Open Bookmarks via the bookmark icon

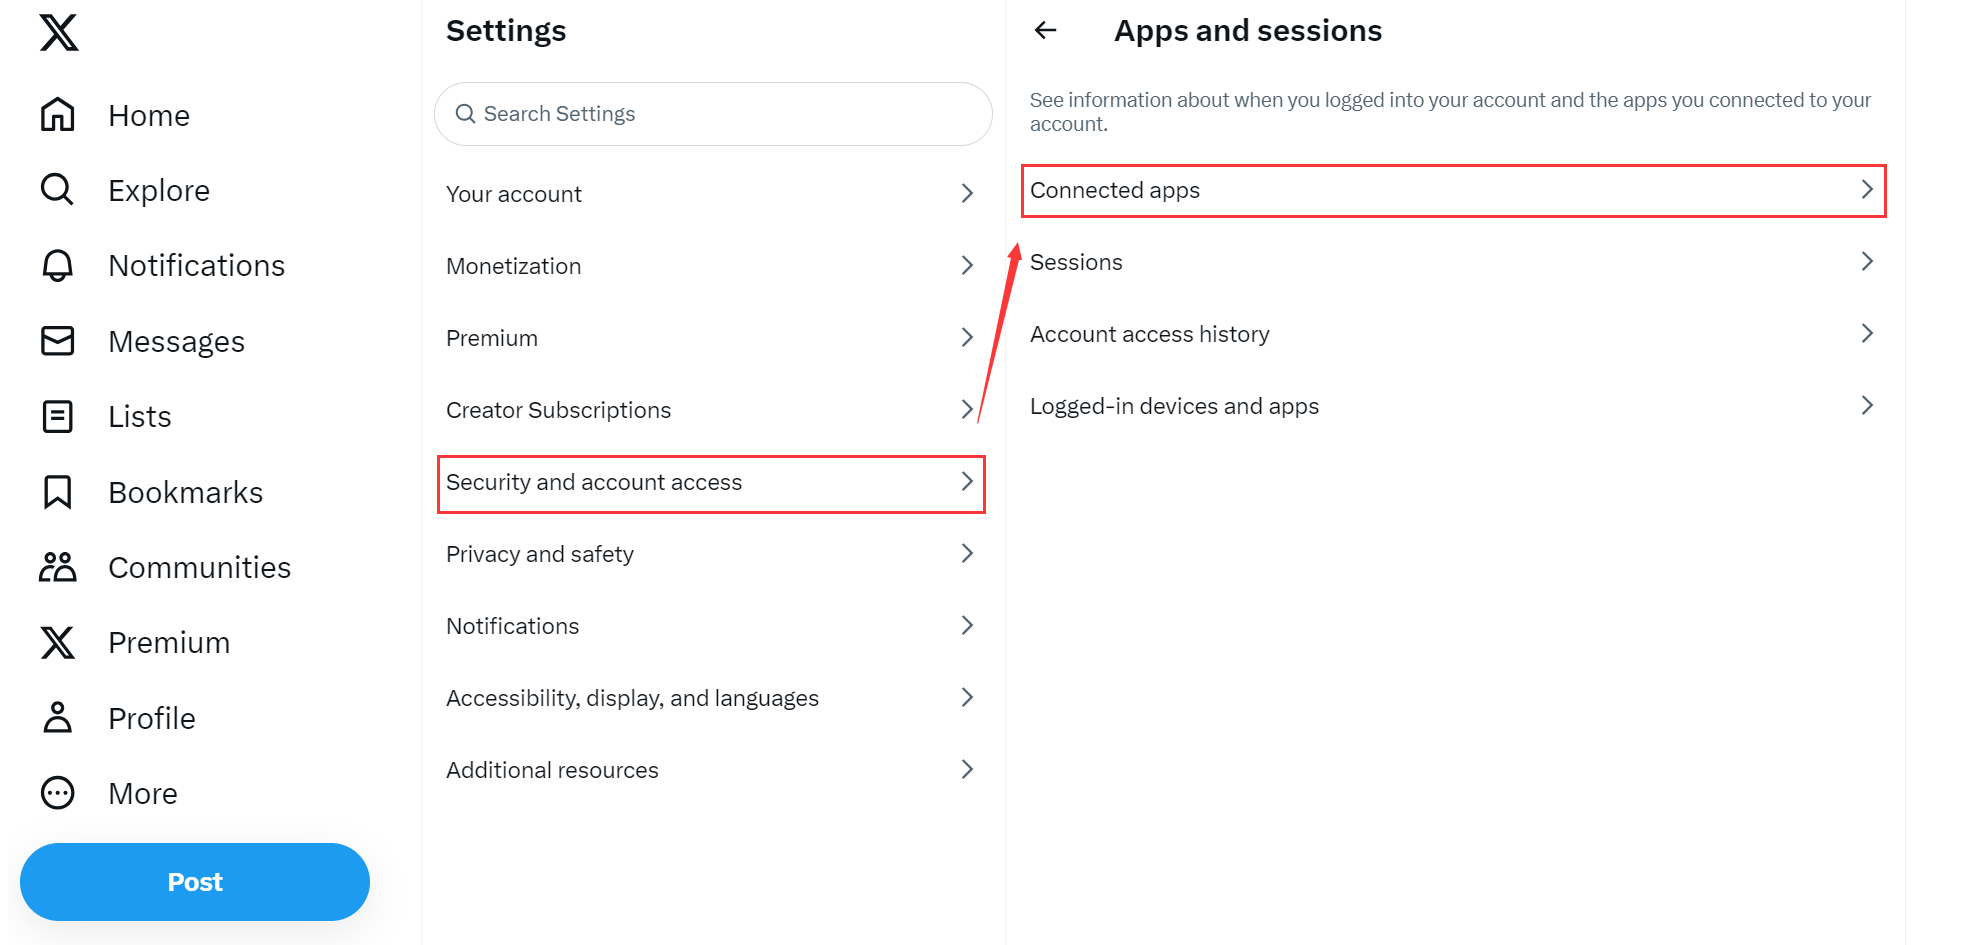coord(58,492)
